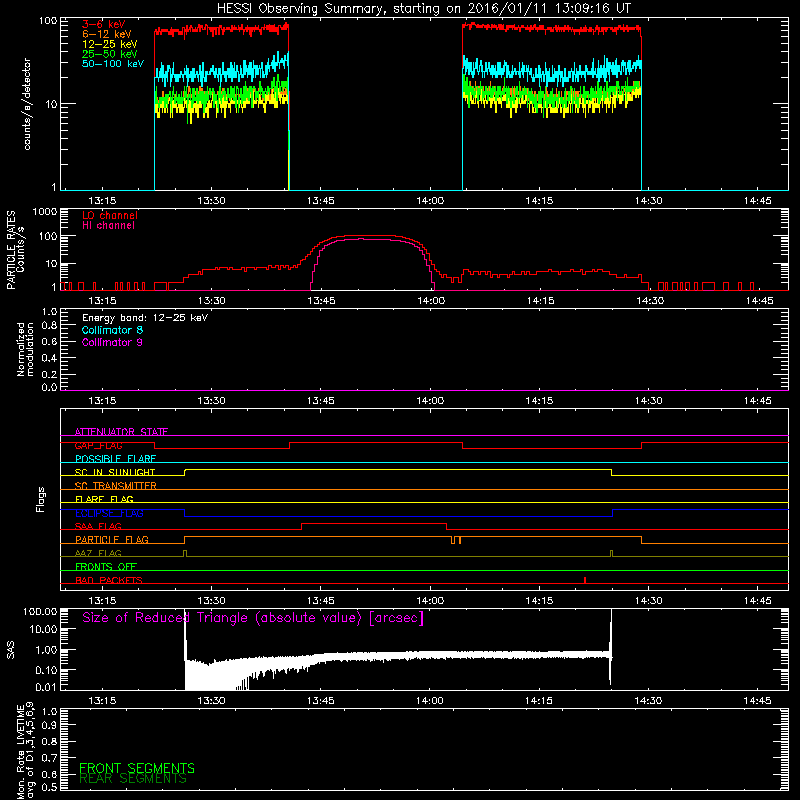
Task: Click the POSSIBLE FLARE flag label
Action: (x=115, y=459)
